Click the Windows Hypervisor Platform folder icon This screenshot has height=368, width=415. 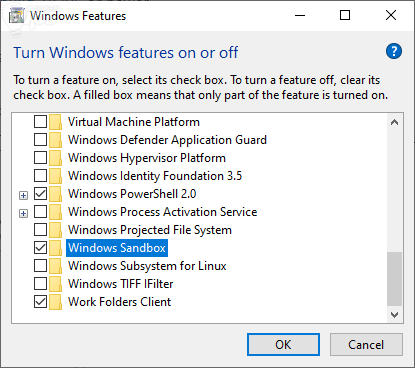coord(55,158)
